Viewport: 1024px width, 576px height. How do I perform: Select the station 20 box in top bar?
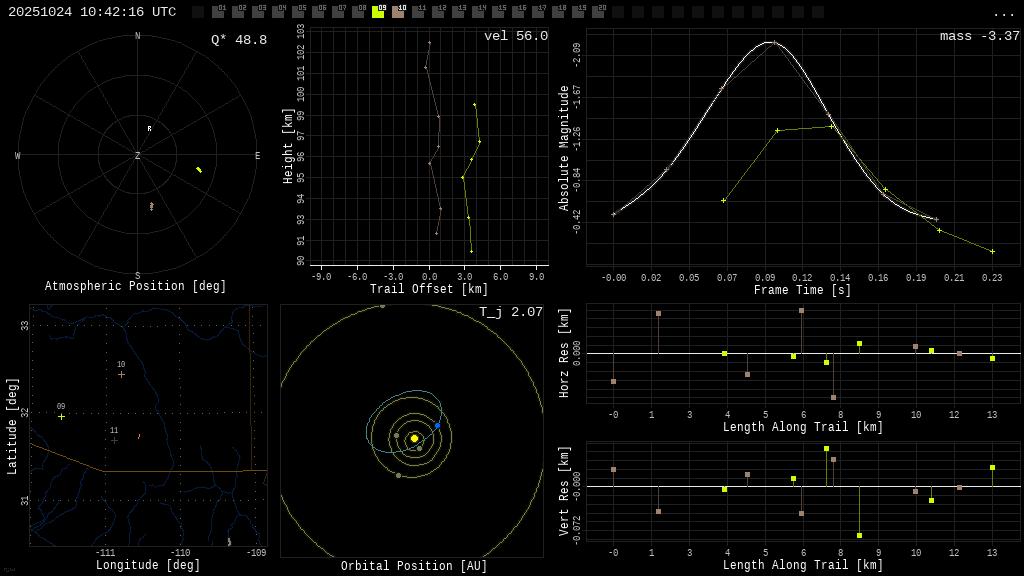tap(598, 12)
